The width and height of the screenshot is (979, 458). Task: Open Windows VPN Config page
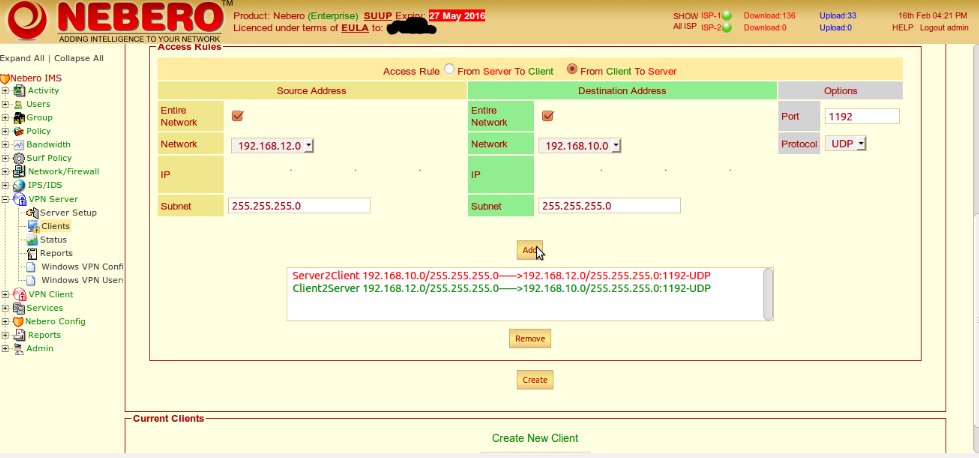(82, 267)
